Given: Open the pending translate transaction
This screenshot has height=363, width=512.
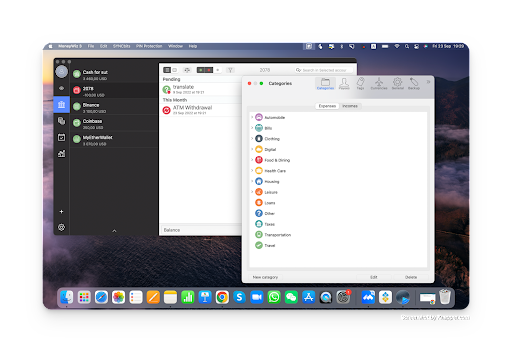Looking at the screenshot, I should pos(201,89).
